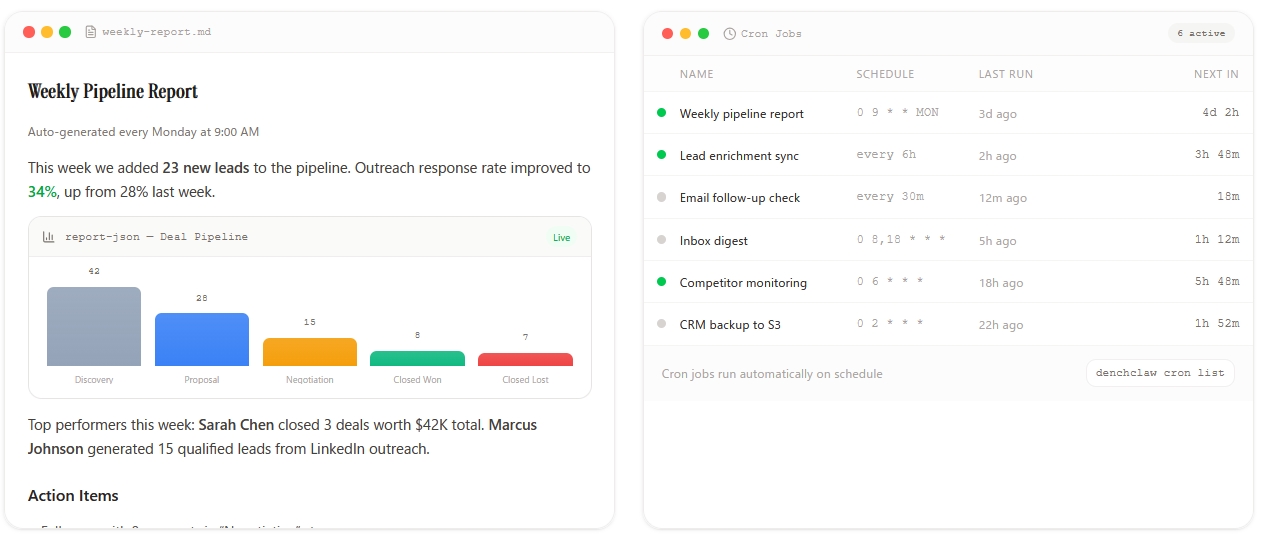Viewport: 1263px width, 535px height.
Task: Click the gray status dot for CRM backup to S3
Action: 661,324
